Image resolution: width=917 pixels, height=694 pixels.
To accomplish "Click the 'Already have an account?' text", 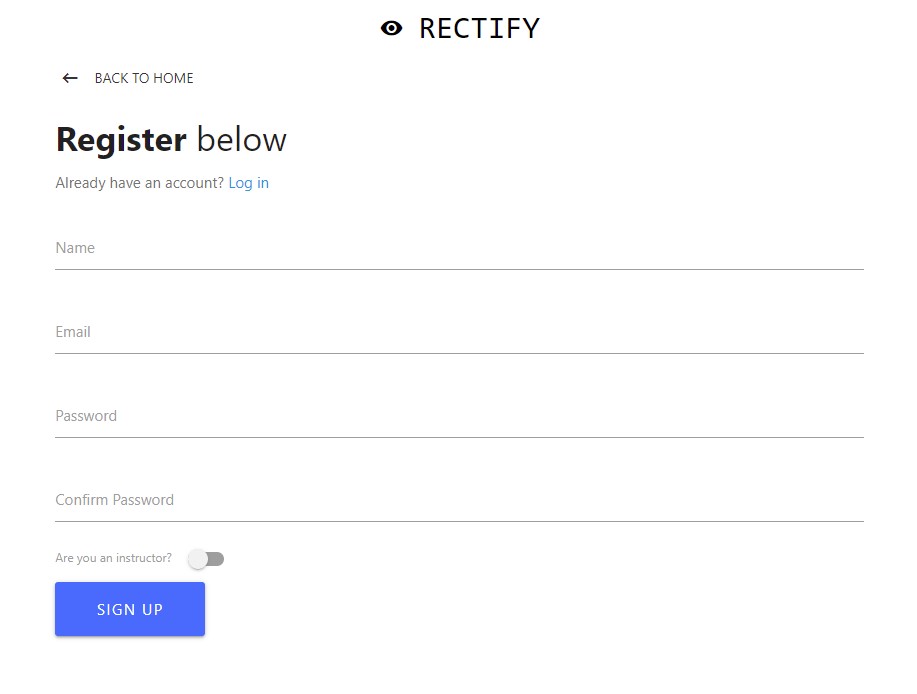I will (139, 183).
